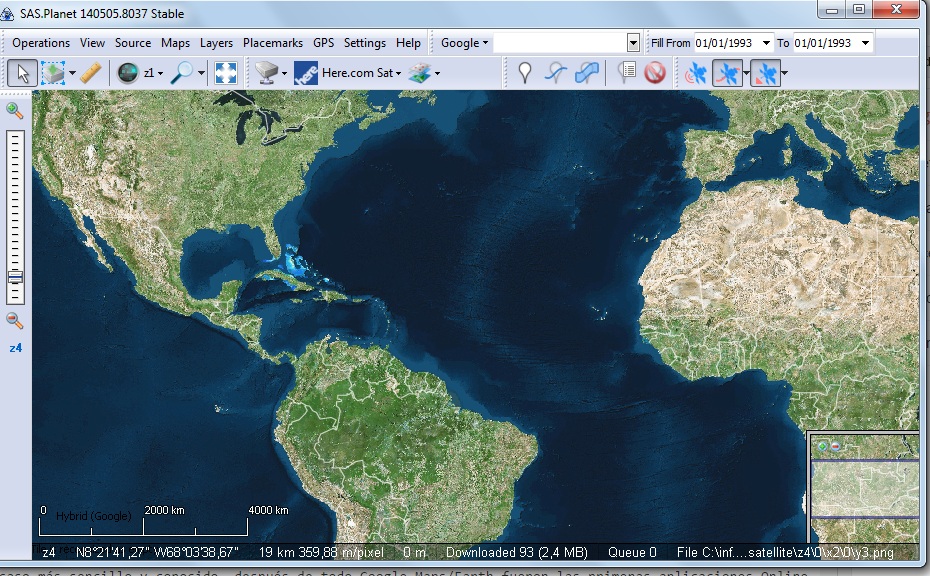This screenshot has width=930, height=576.
Task: Open the Maps menu
Action: click(x=175, y=43)
